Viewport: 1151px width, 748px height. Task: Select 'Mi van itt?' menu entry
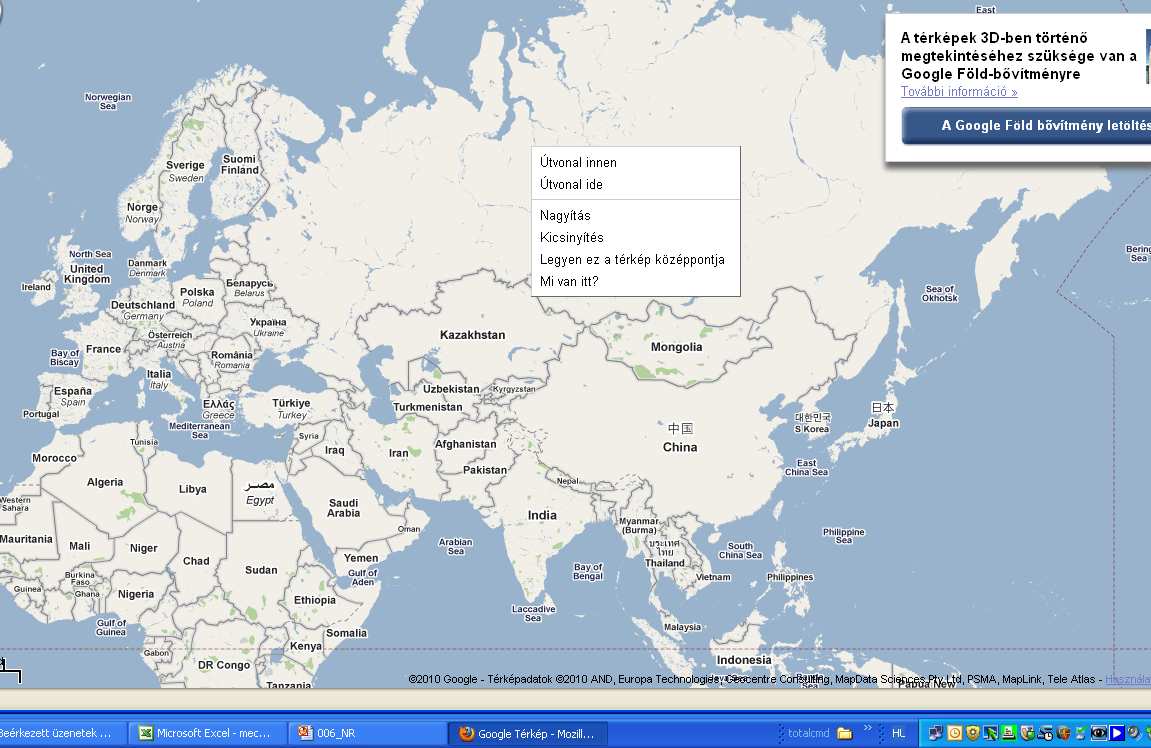[x=569, y=281]
